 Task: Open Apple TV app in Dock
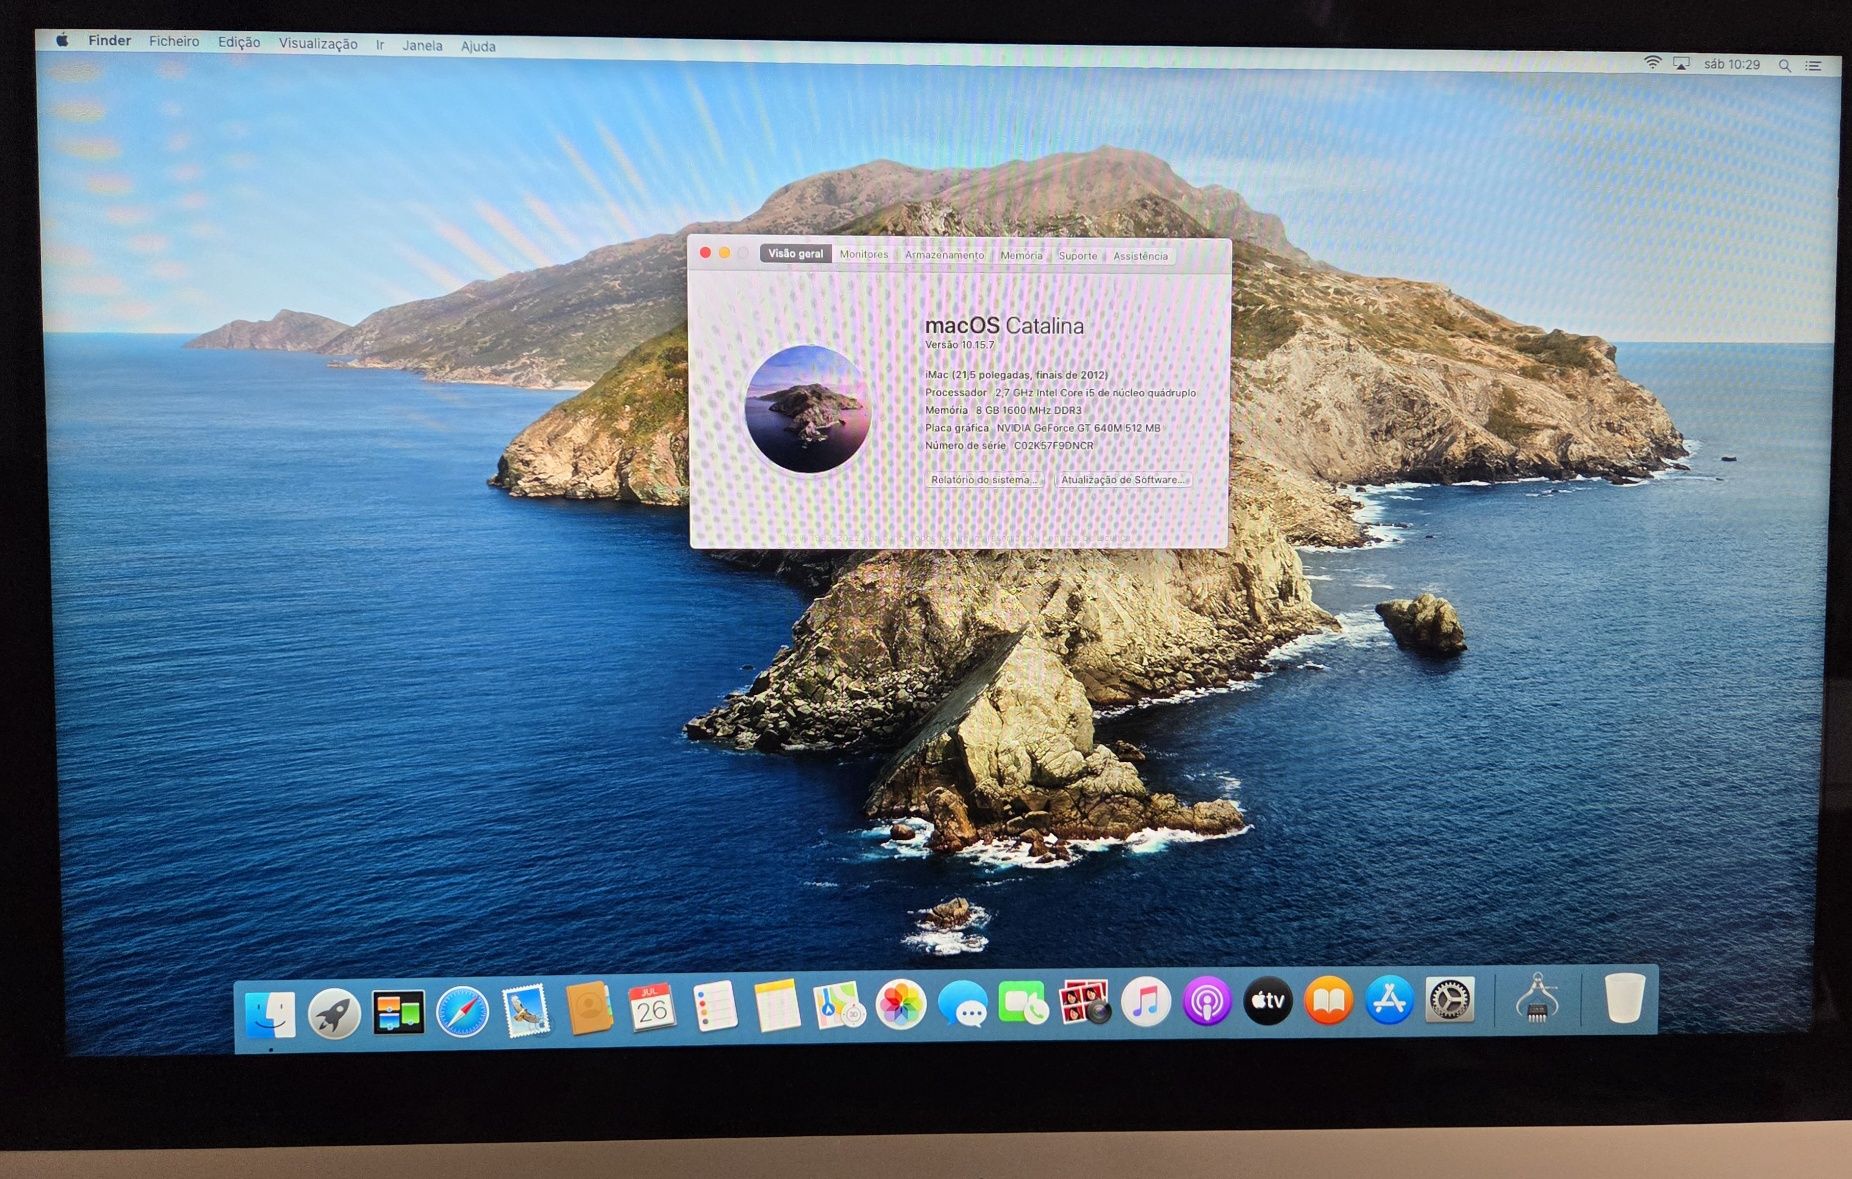click(x=1268, y=1000)
